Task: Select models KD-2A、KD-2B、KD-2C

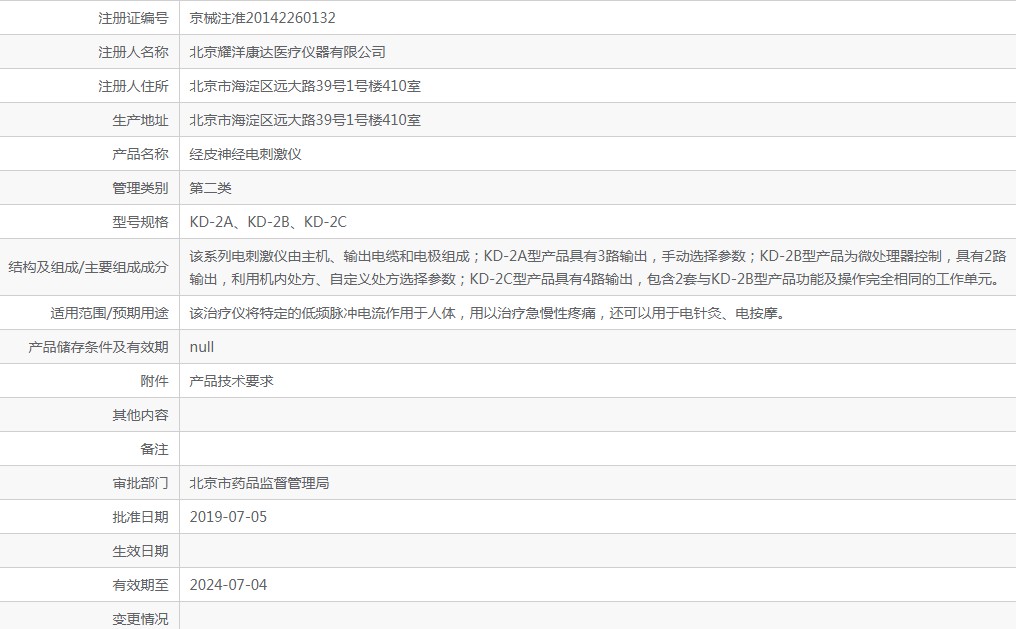Action: click(x=268, y=222)
